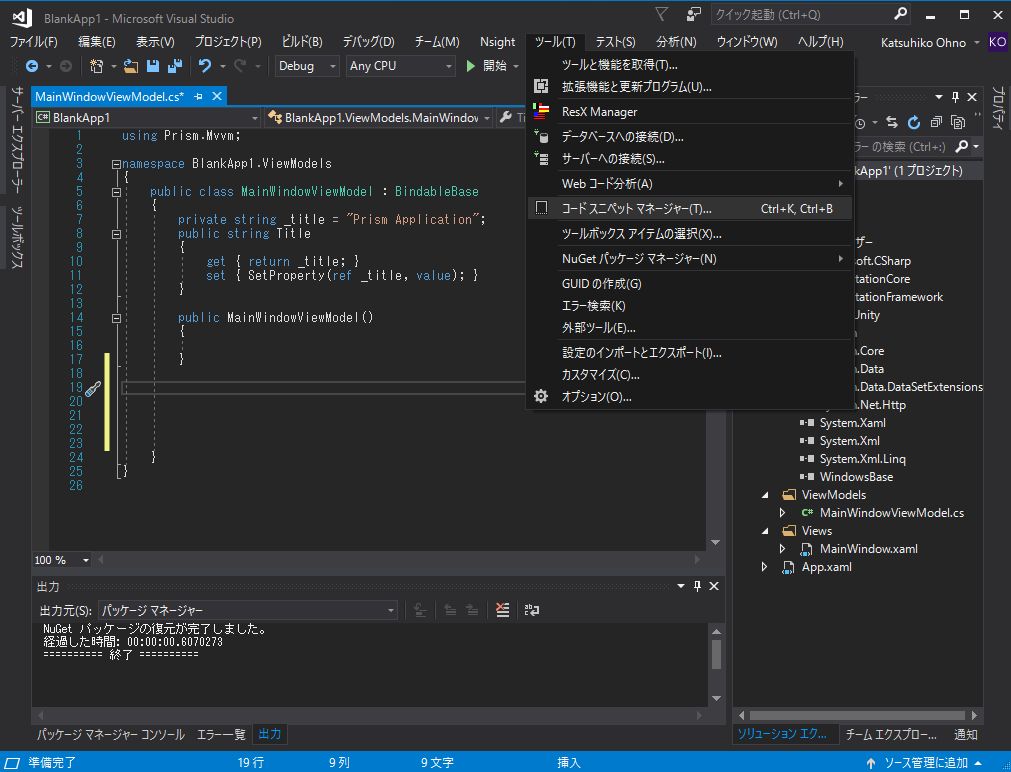
Task: Toggle auto-hide pin on Solution Explorer
Action: (x=955, y=97)
